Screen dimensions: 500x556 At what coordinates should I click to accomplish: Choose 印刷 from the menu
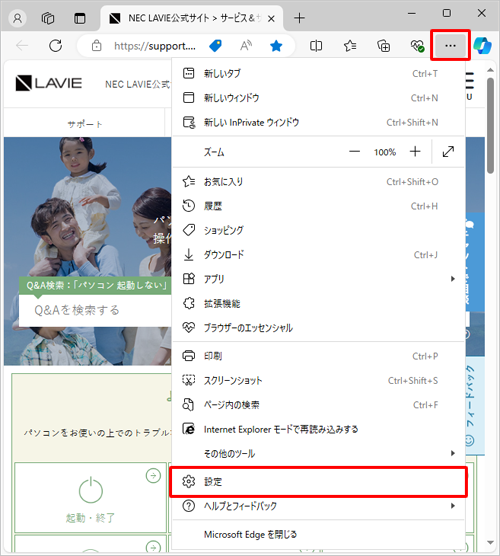318,356
